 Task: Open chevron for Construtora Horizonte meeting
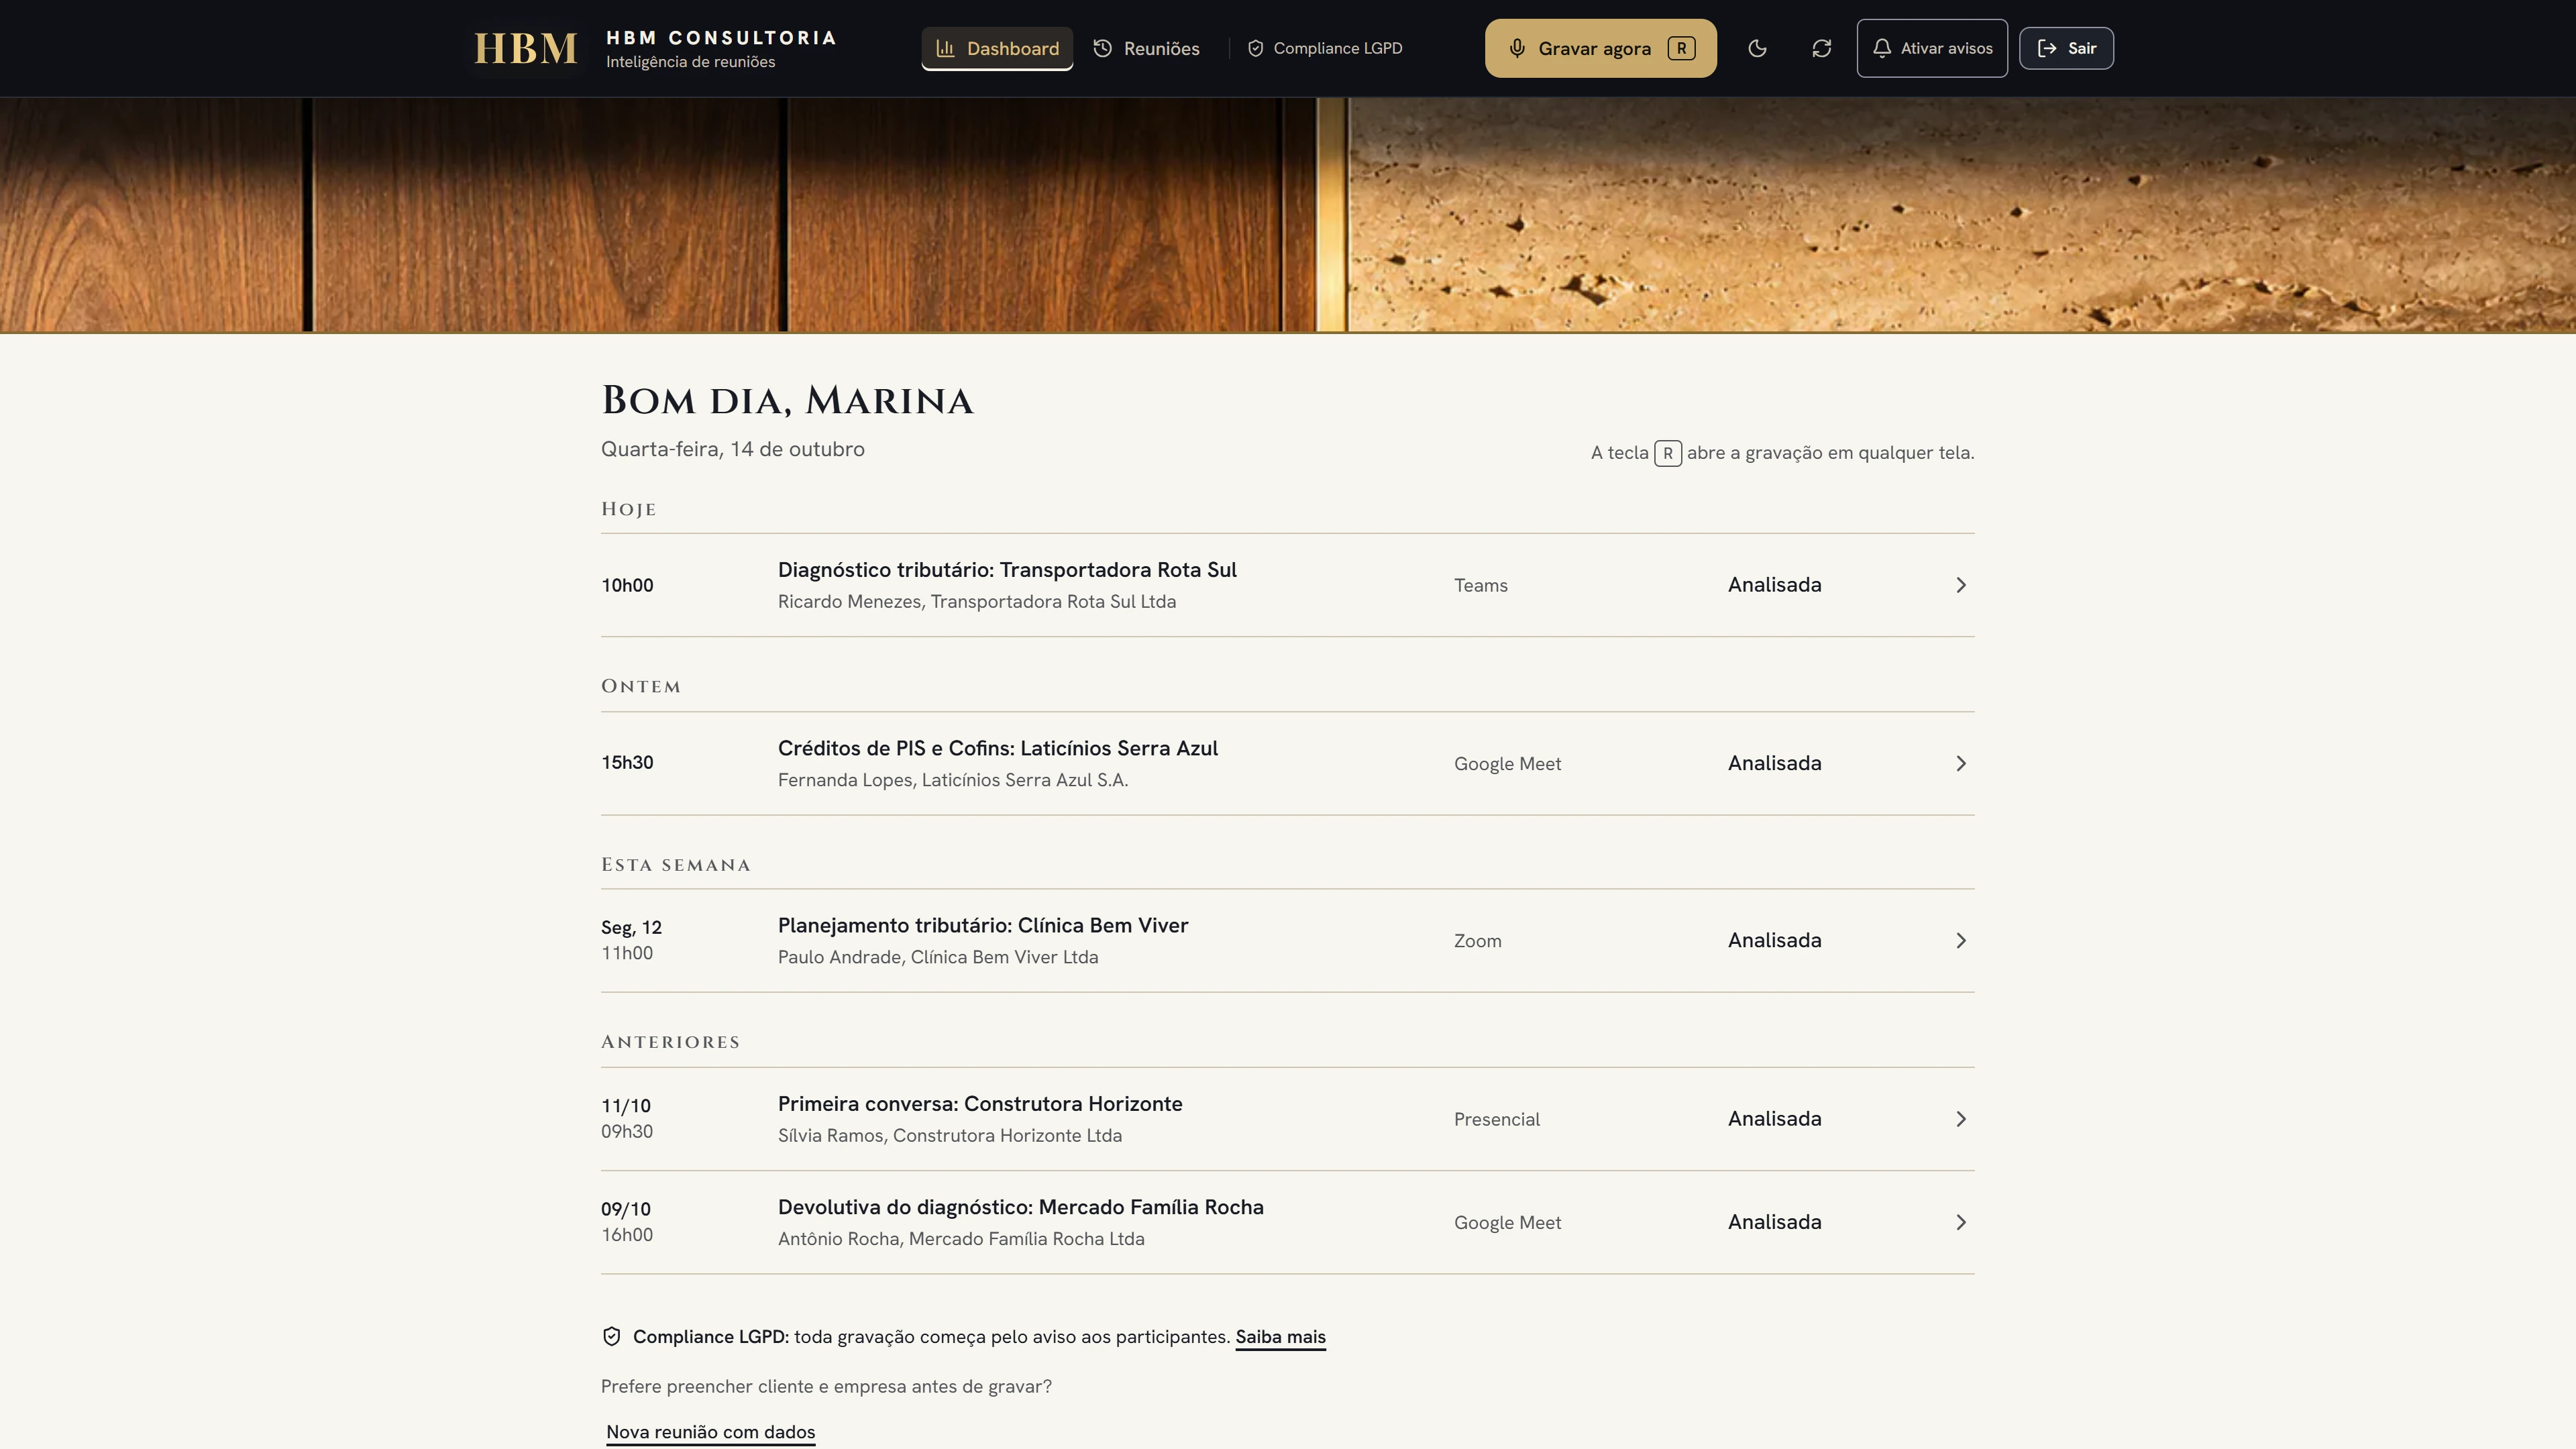[1960, 1119]
